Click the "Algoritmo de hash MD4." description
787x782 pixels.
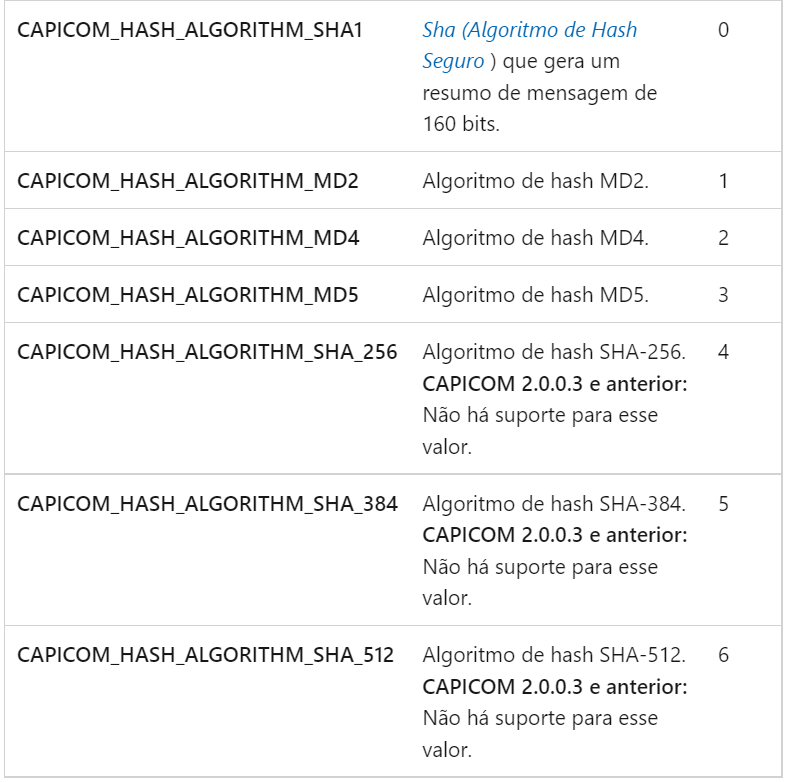pos(536,238)
